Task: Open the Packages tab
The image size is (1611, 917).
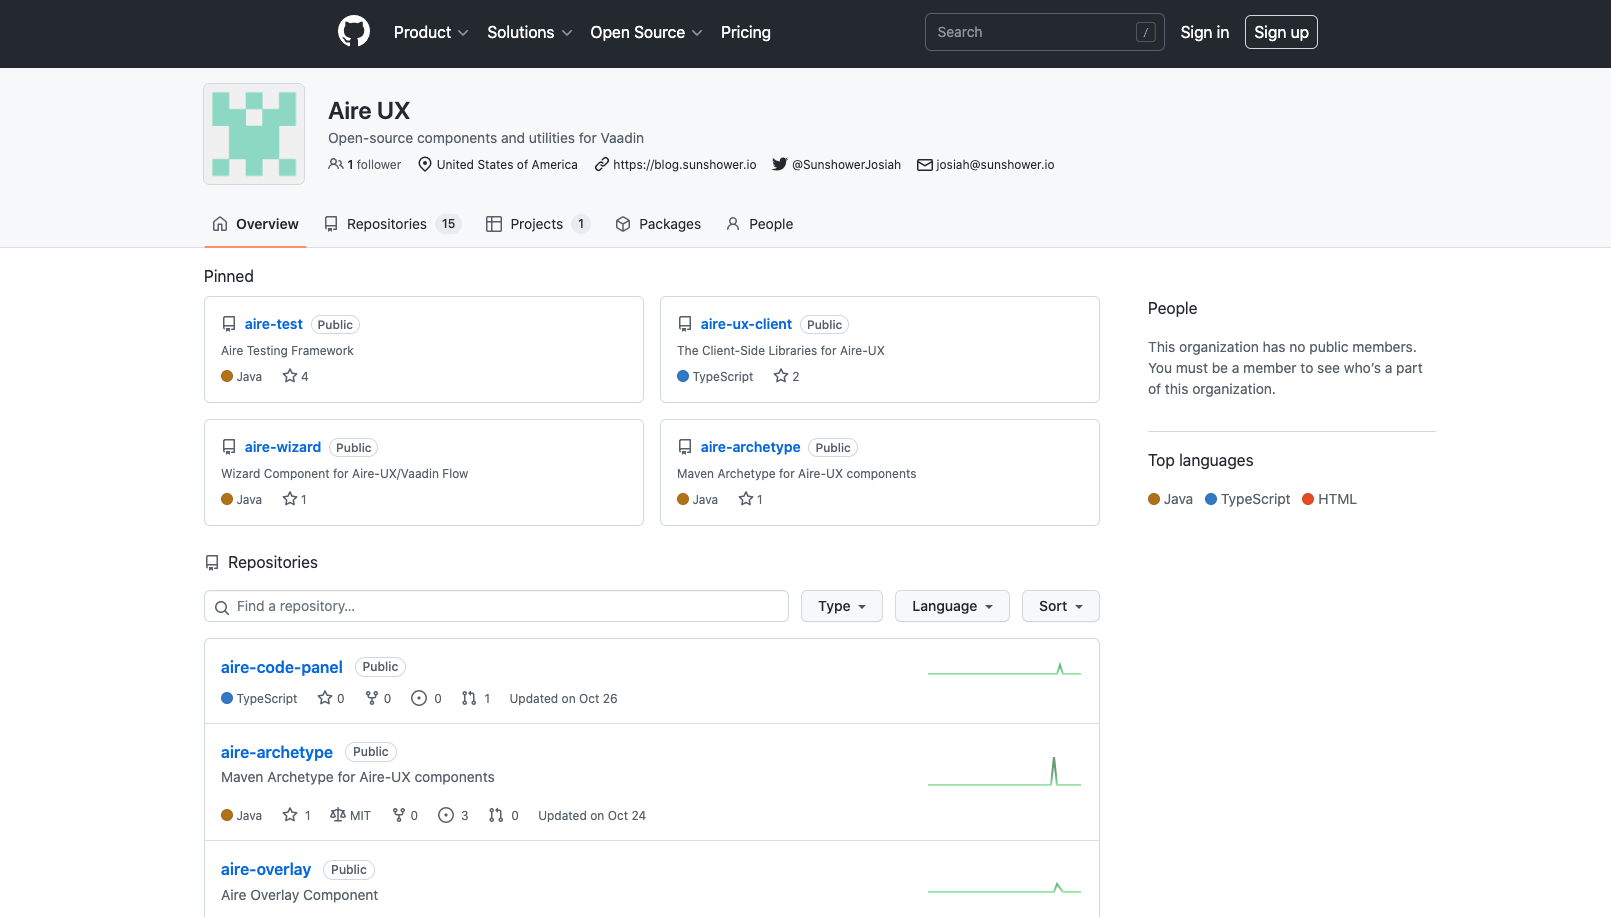Action: [x=658, y=224]
